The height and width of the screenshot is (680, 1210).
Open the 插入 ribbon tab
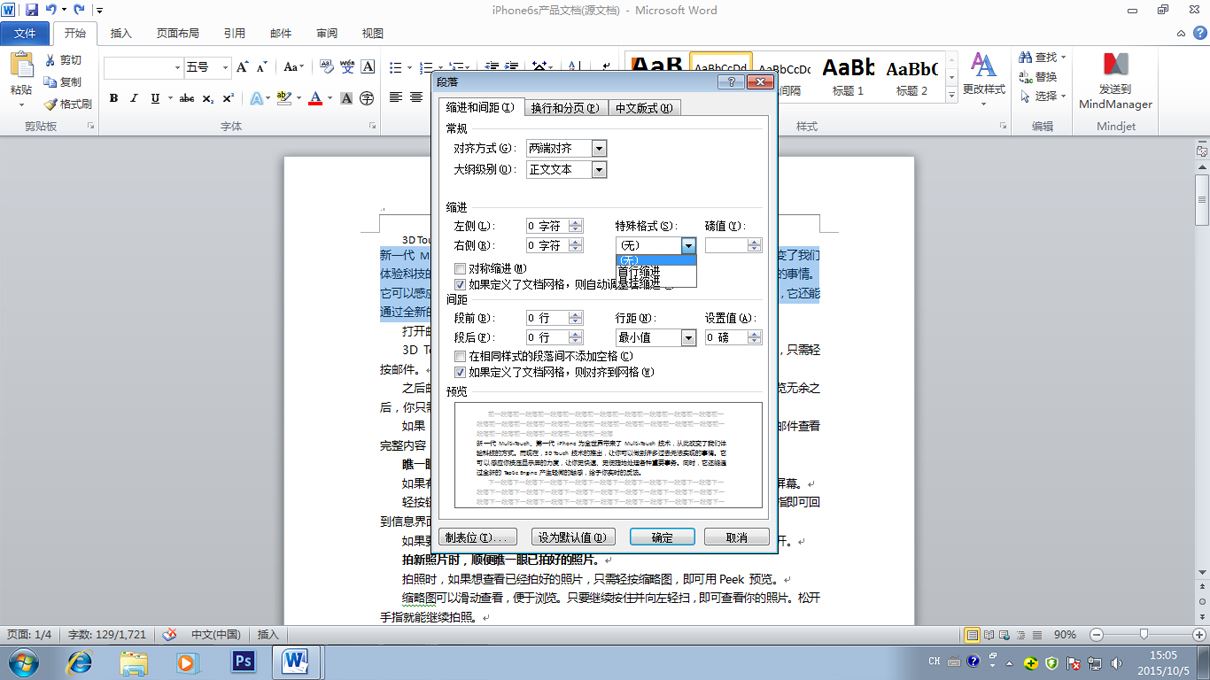point(121,33)
